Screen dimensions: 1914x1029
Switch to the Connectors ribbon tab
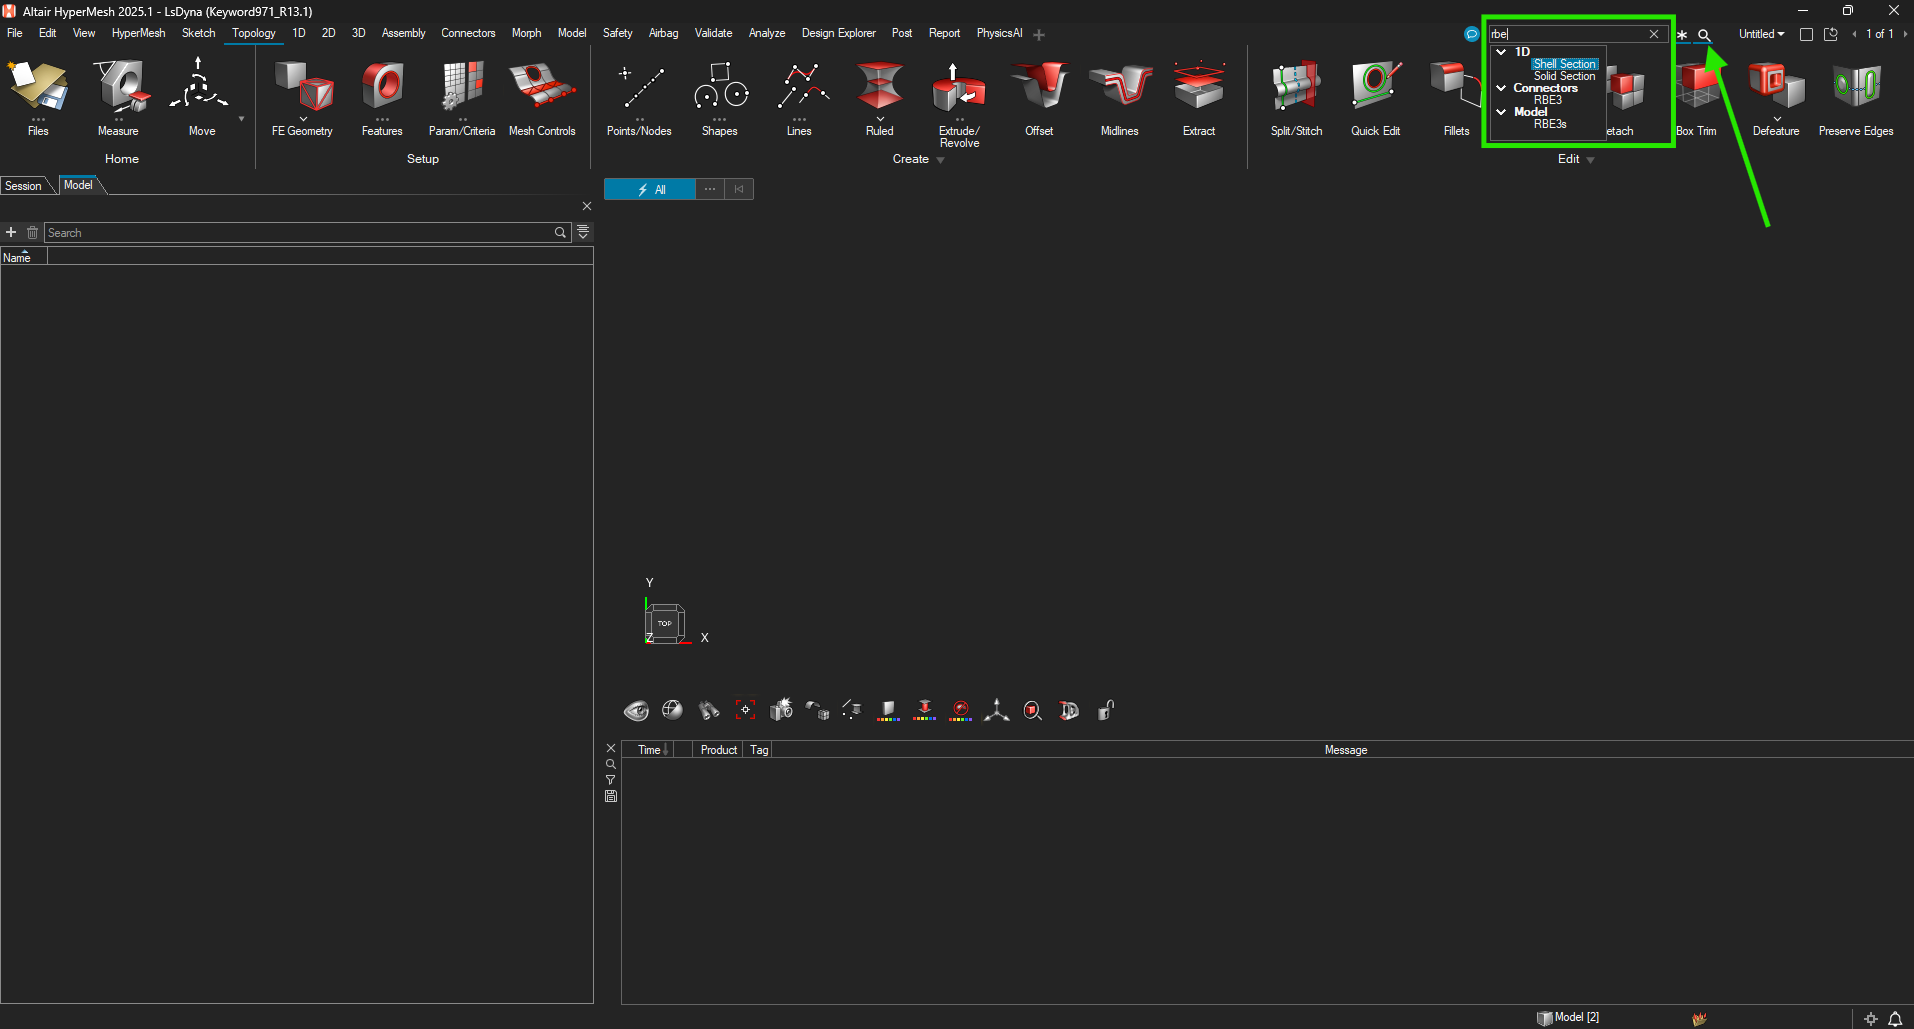pyautogui.click(x=468, y=33)
